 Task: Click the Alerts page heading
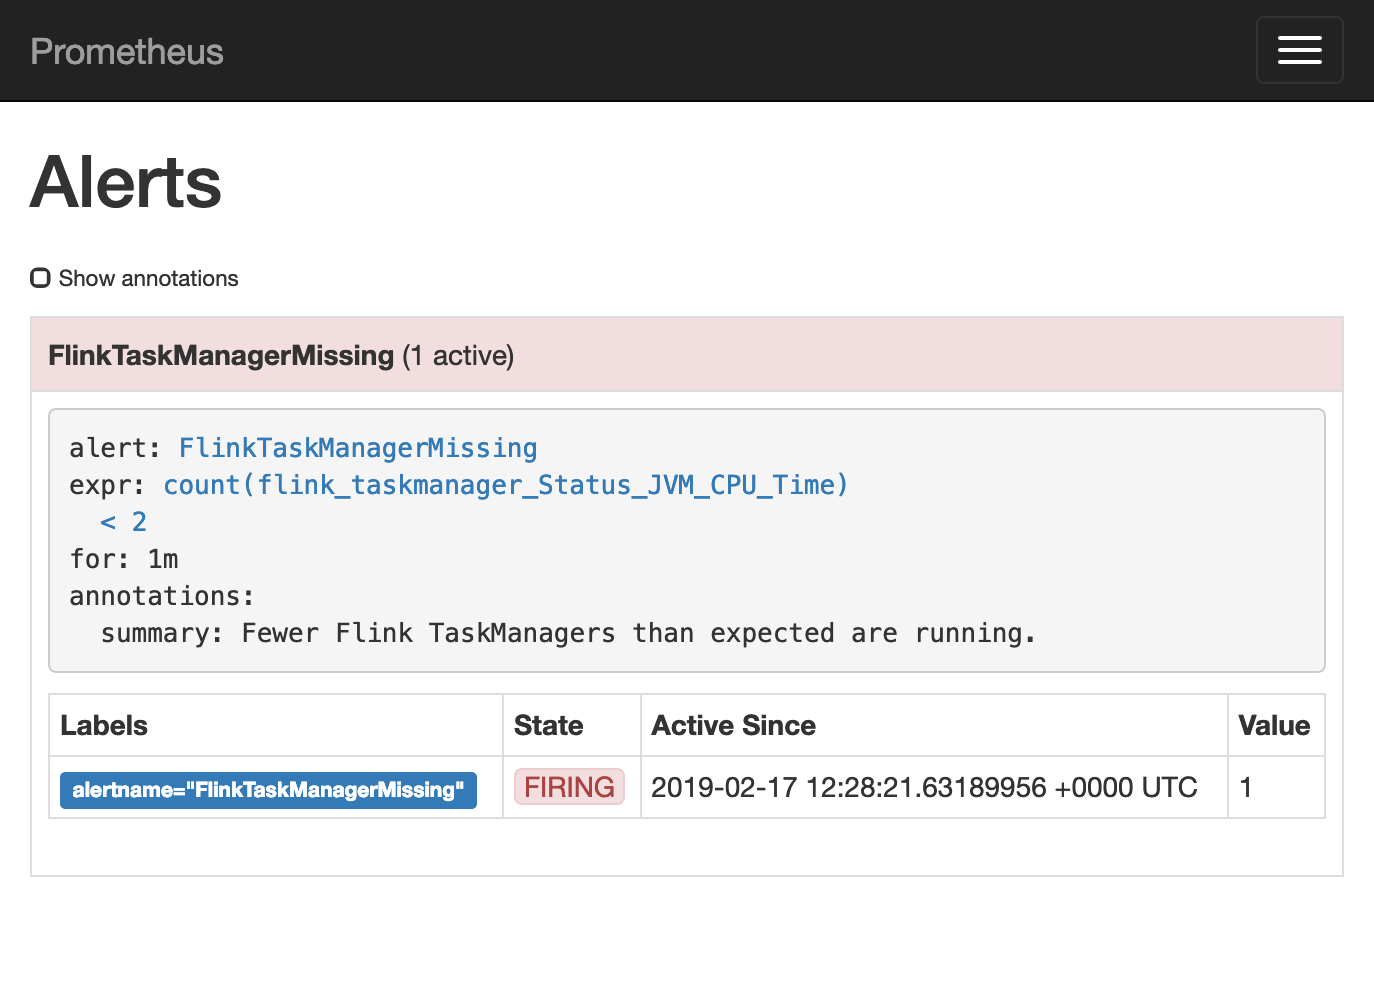pos(126,183)
